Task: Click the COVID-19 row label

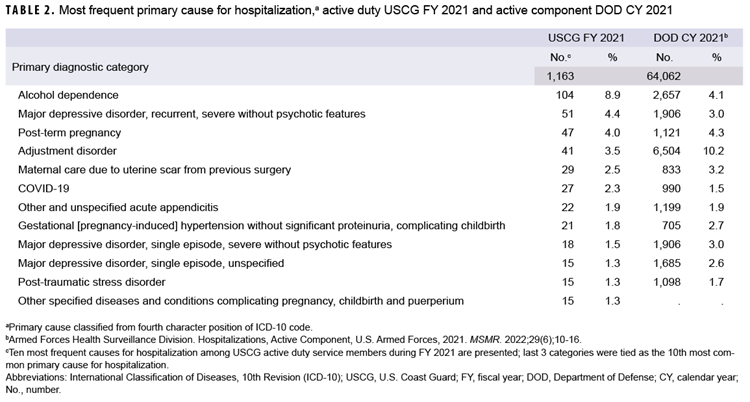Action: pos(43,188)
